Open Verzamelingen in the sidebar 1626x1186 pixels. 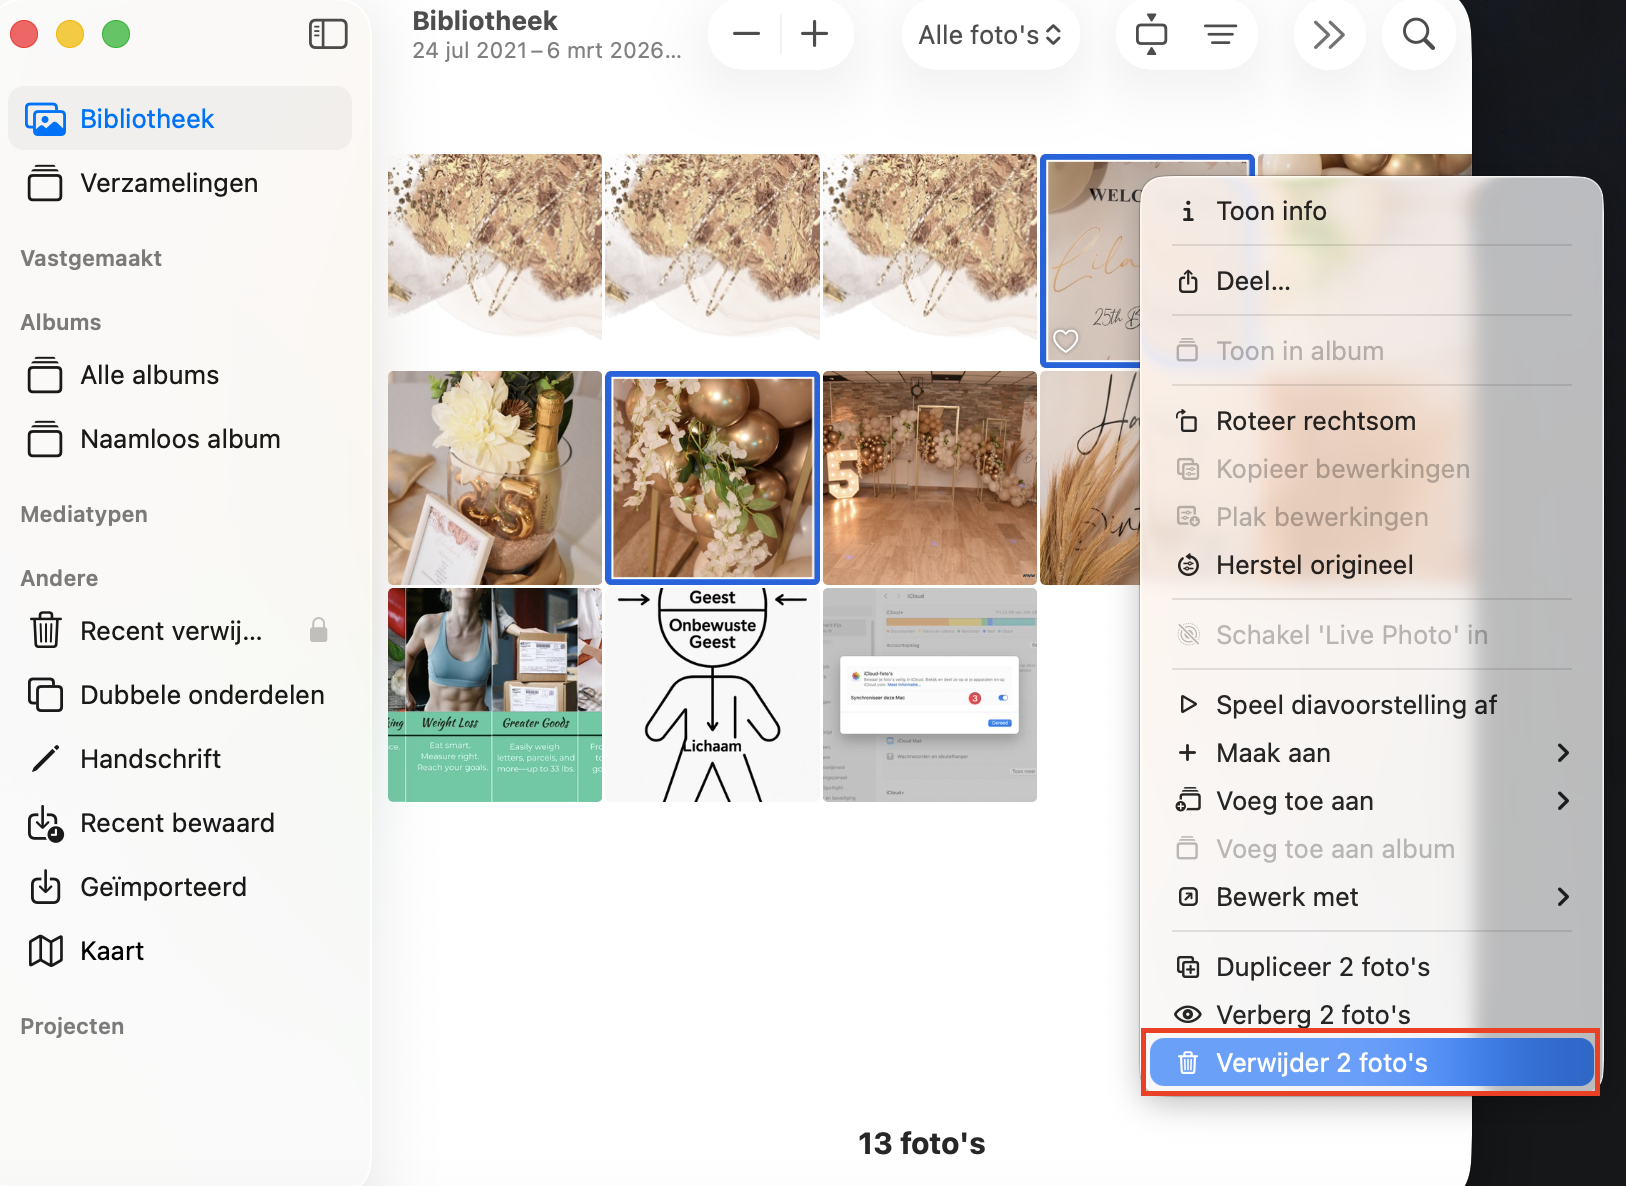tap(169, 183)
